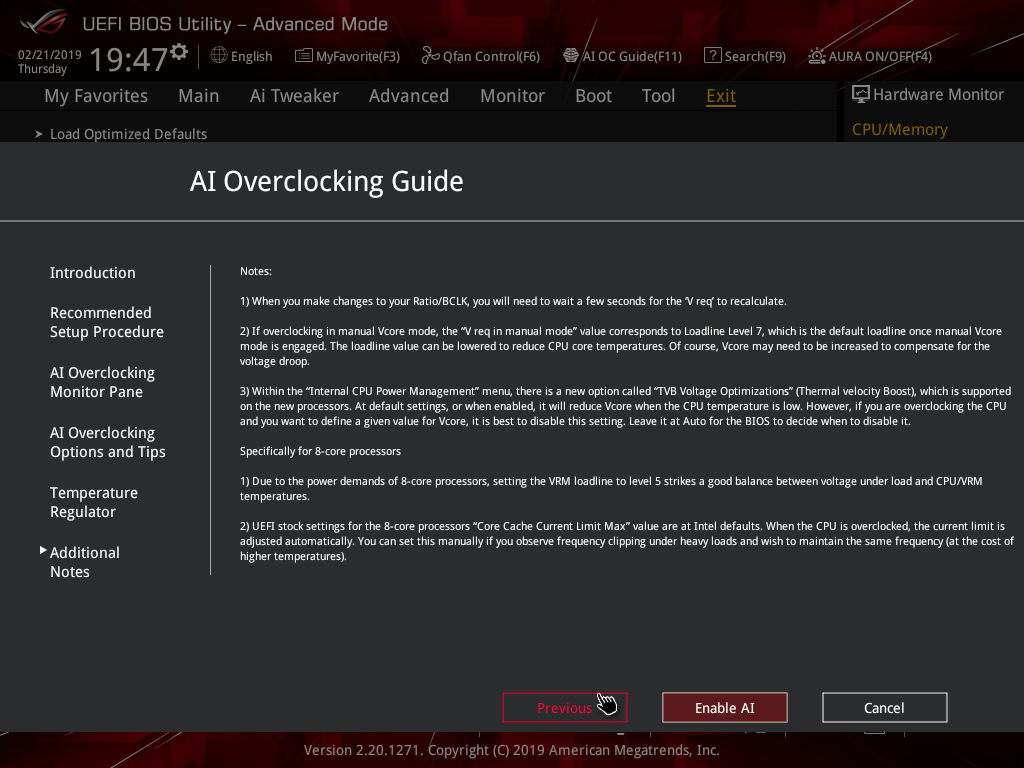
Task: Open Introduction guide section
Action: (x=93, y=273)
